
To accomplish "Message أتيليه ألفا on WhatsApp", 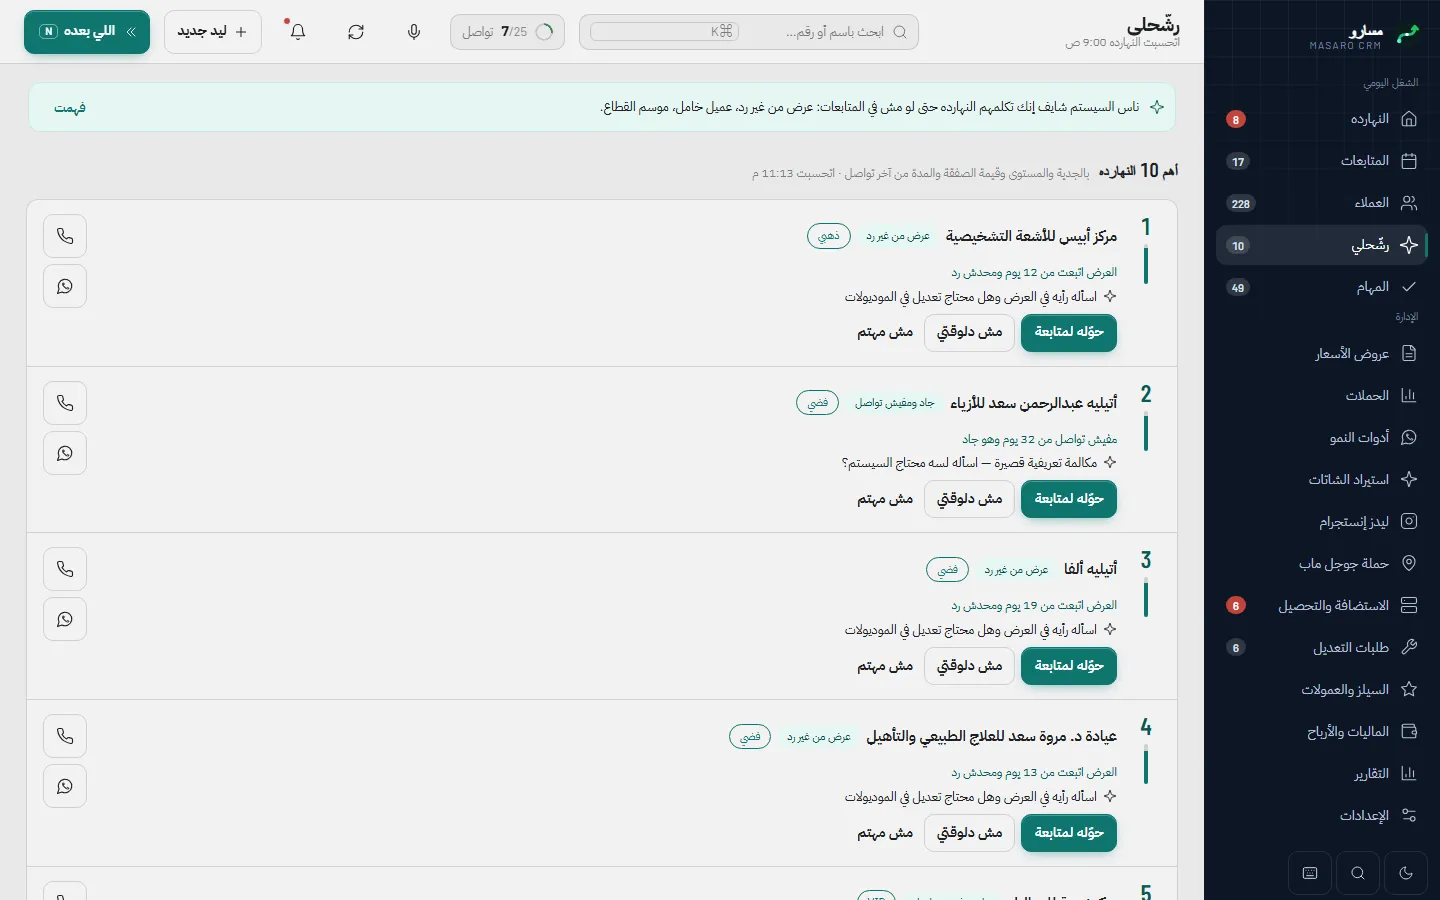I will (65, 619).
